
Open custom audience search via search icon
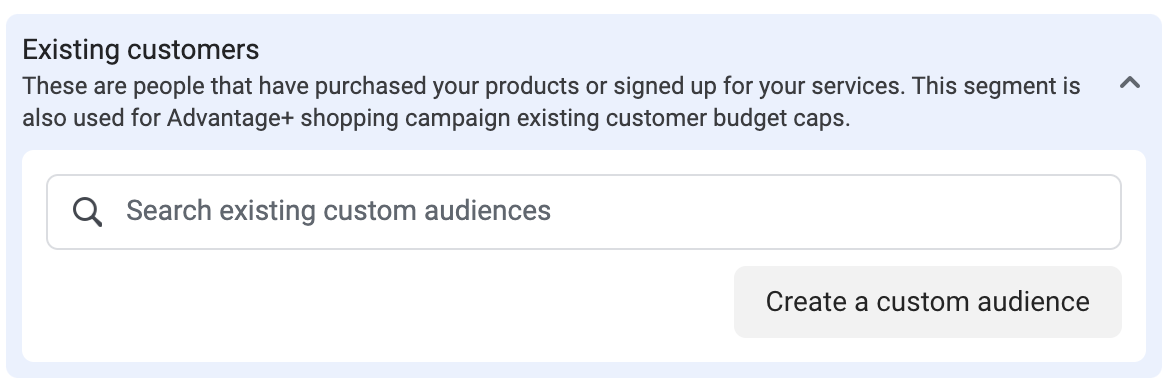pos(87,212)
